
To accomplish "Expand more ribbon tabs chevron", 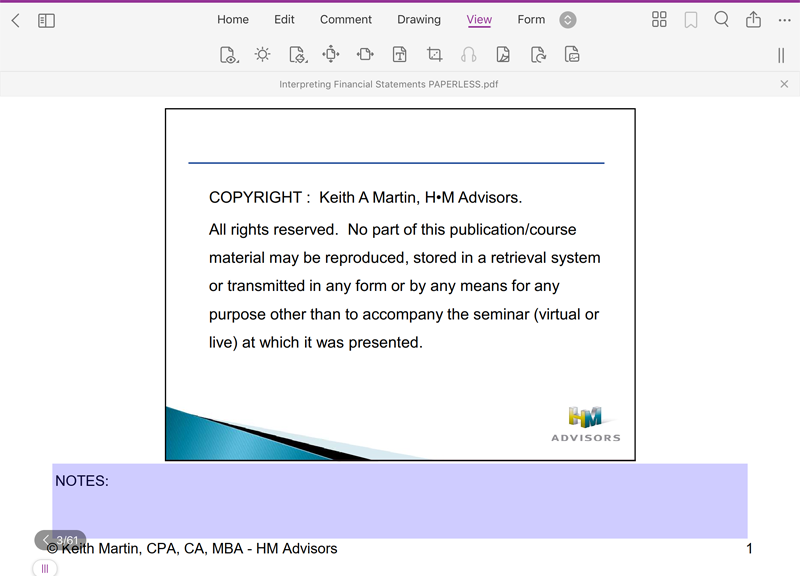I will click(568, 20).
